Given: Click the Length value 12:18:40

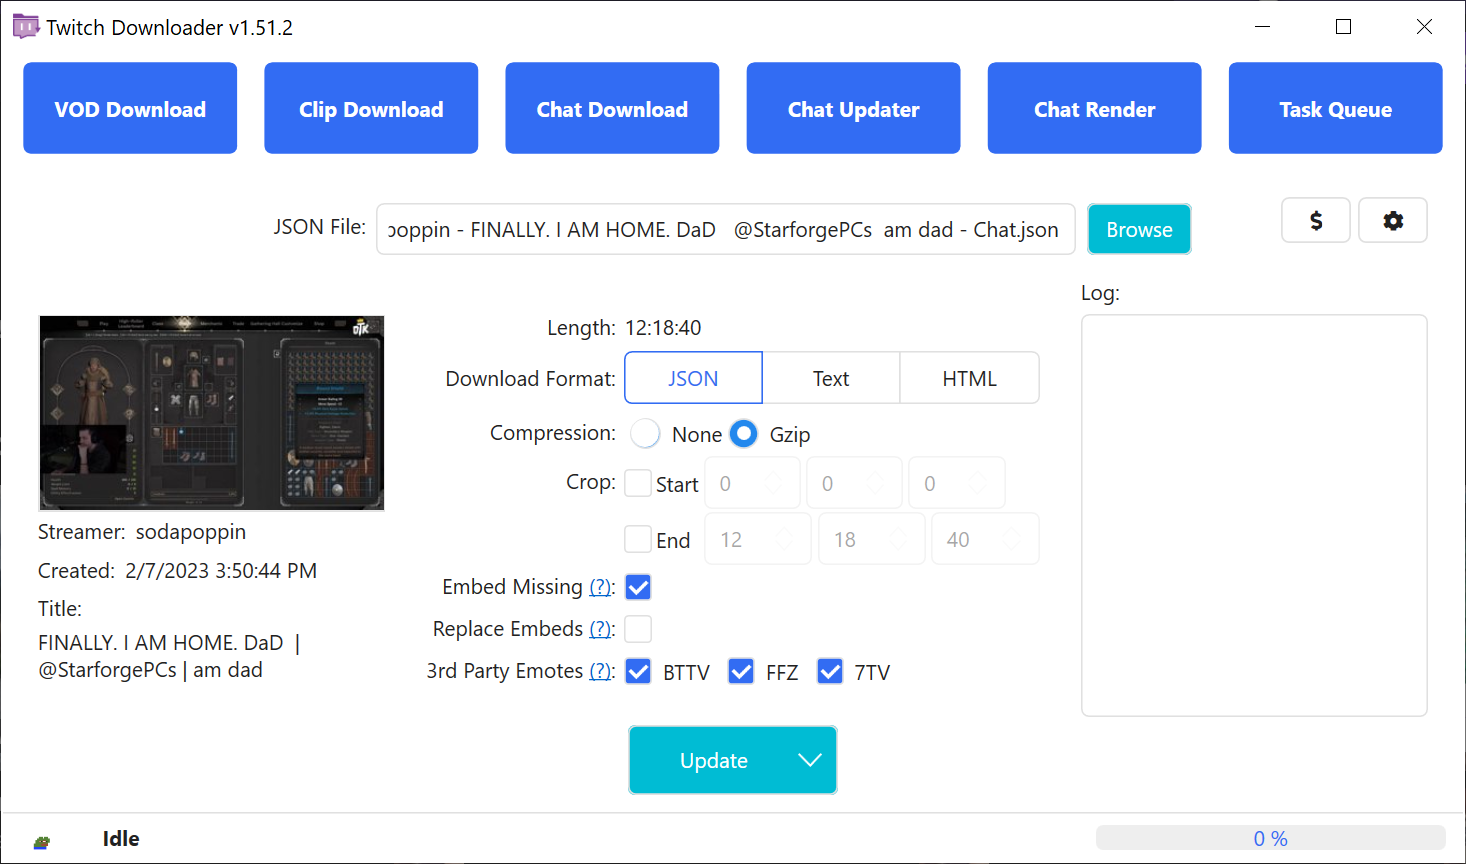Looking at the screenshot, I should click(x=663, y=328).
